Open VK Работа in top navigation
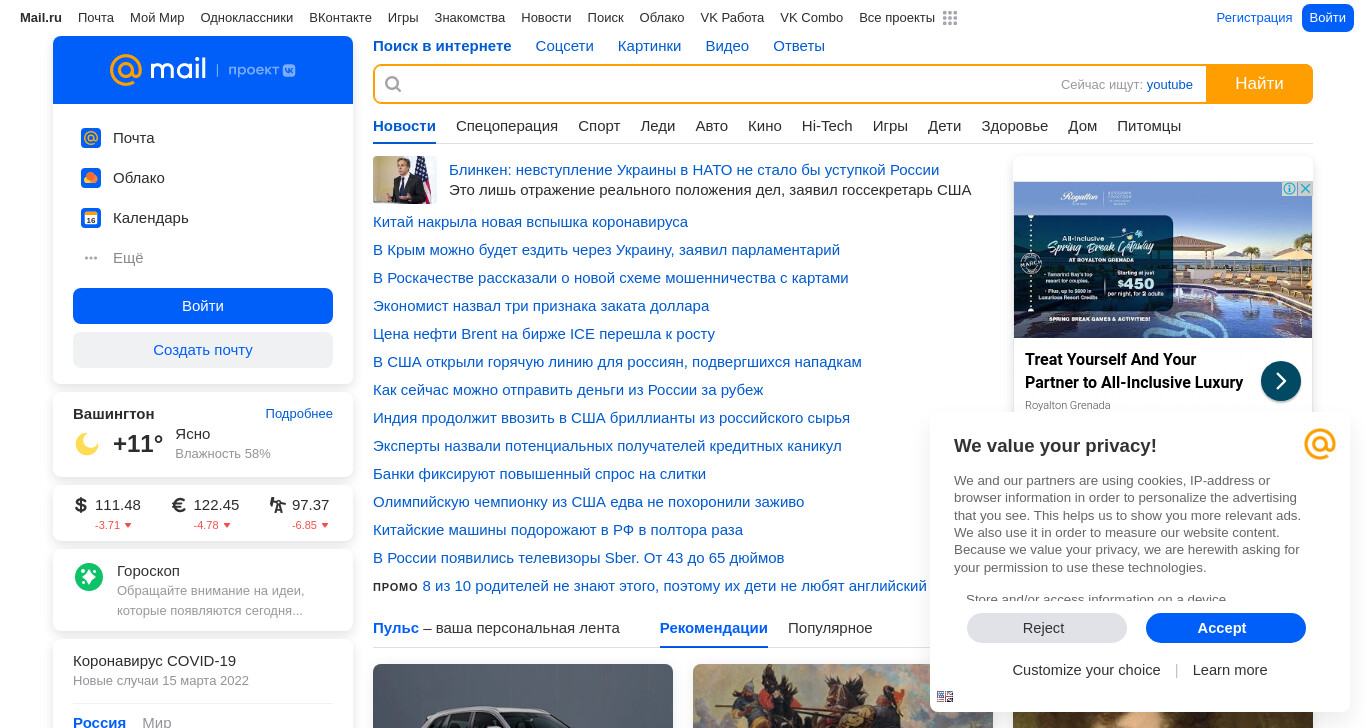The image size is (1366, 728). tap(732, 18)
